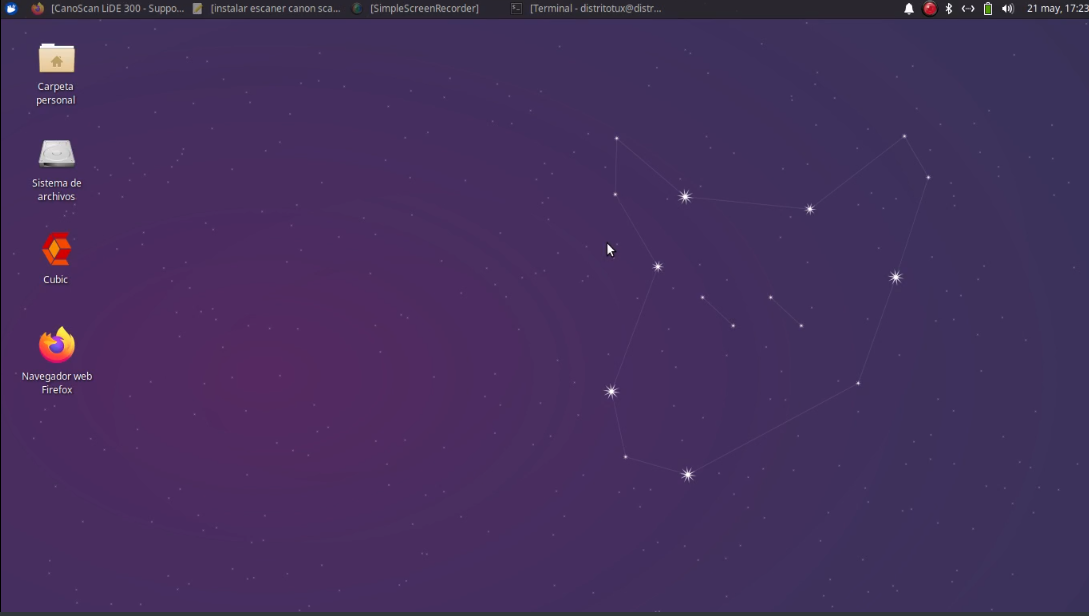
Task: Bring up the Terminal window
Action: [590, 8]
